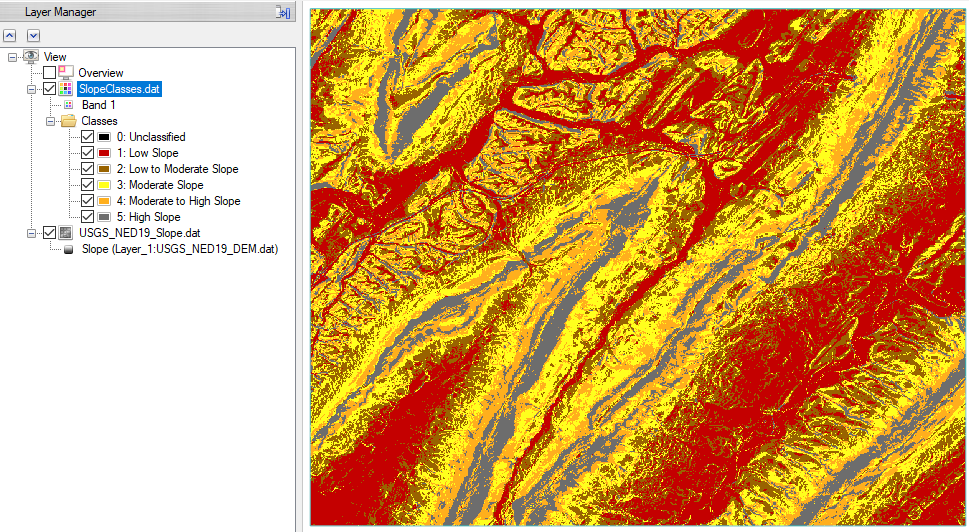The width and height of the screenshot is (969, 532).
Task: Click the Layer Manager dock/pin icon
Action: [x=283, y=13]
